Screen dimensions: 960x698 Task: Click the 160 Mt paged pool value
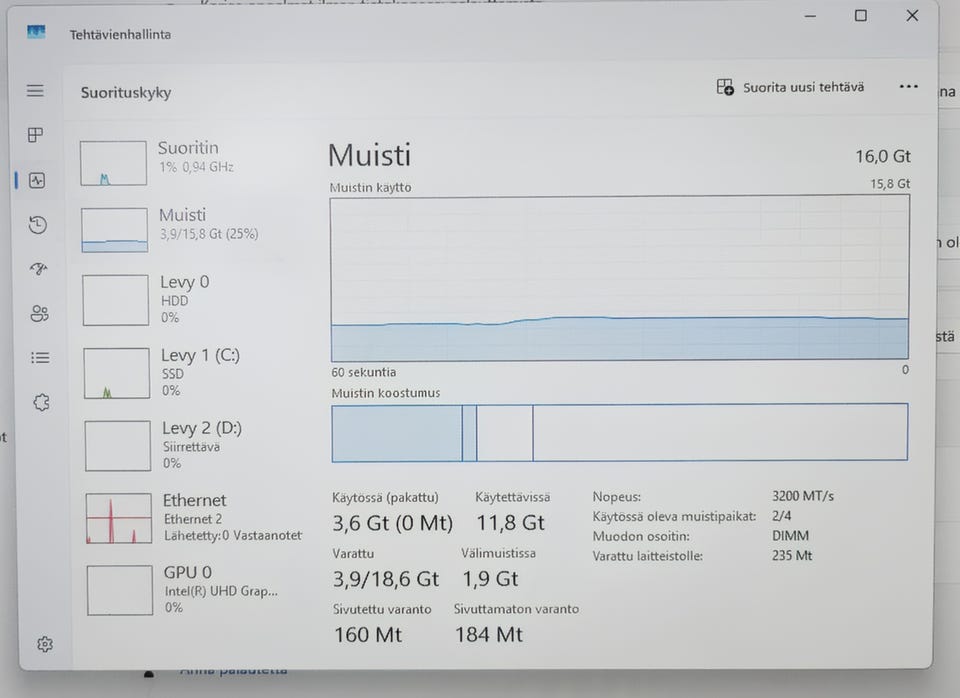(x=368, y=635)
